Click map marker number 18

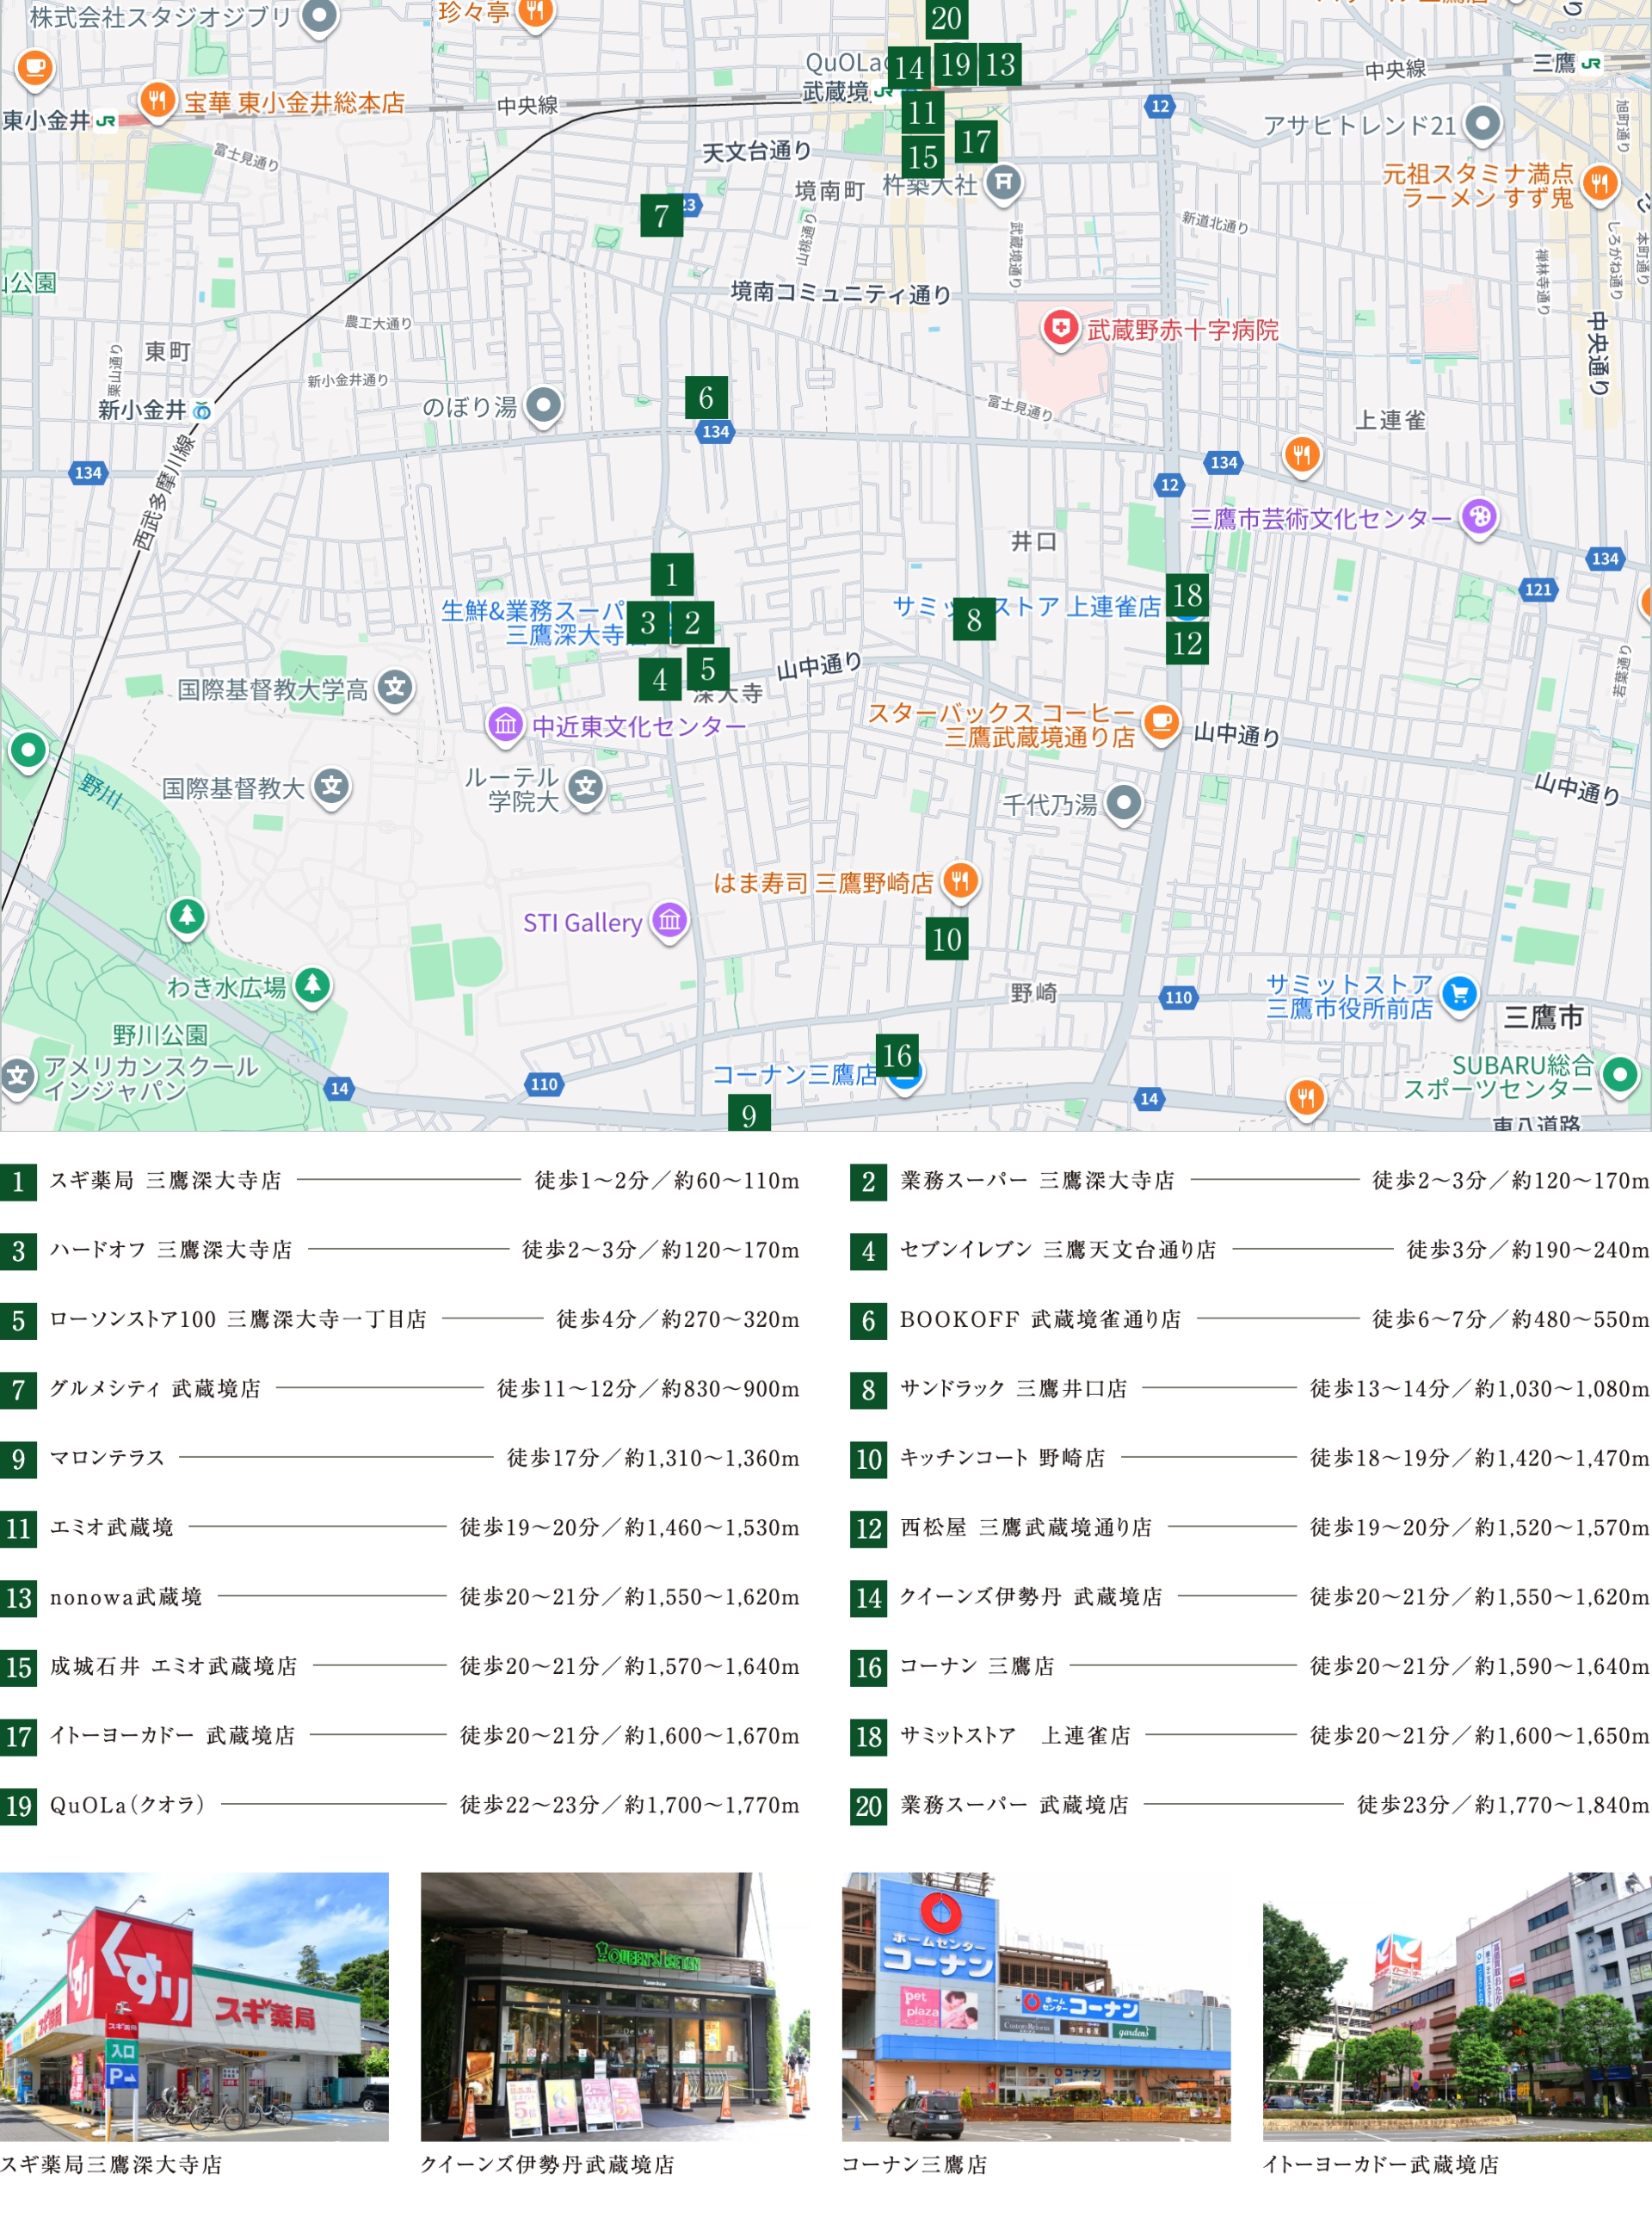coord(1187,595)
